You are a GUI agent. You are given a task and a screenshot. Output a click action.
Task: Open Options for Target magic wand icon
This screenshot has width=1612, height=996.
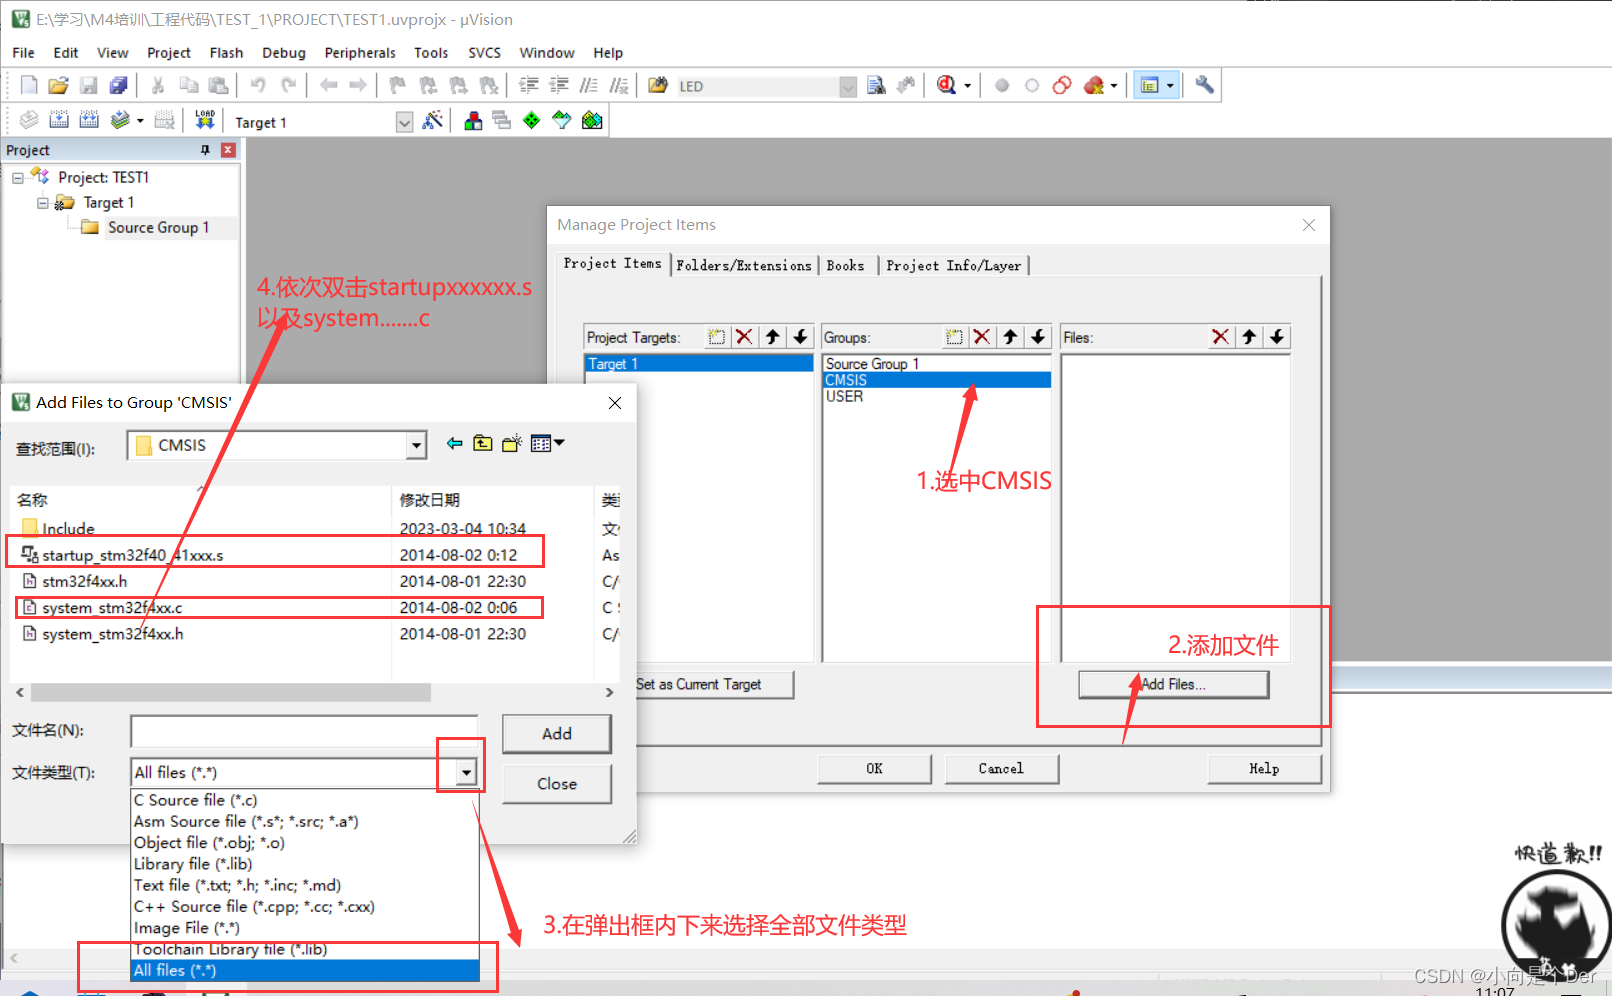coord(433,120)
